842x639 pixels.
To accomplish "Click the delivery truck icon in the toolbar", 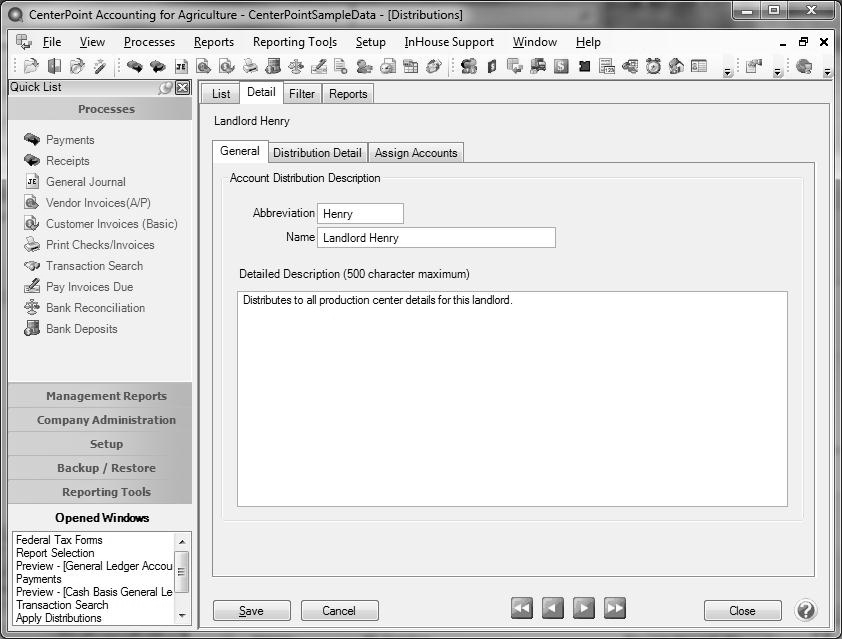I will [x=538, y=66].
